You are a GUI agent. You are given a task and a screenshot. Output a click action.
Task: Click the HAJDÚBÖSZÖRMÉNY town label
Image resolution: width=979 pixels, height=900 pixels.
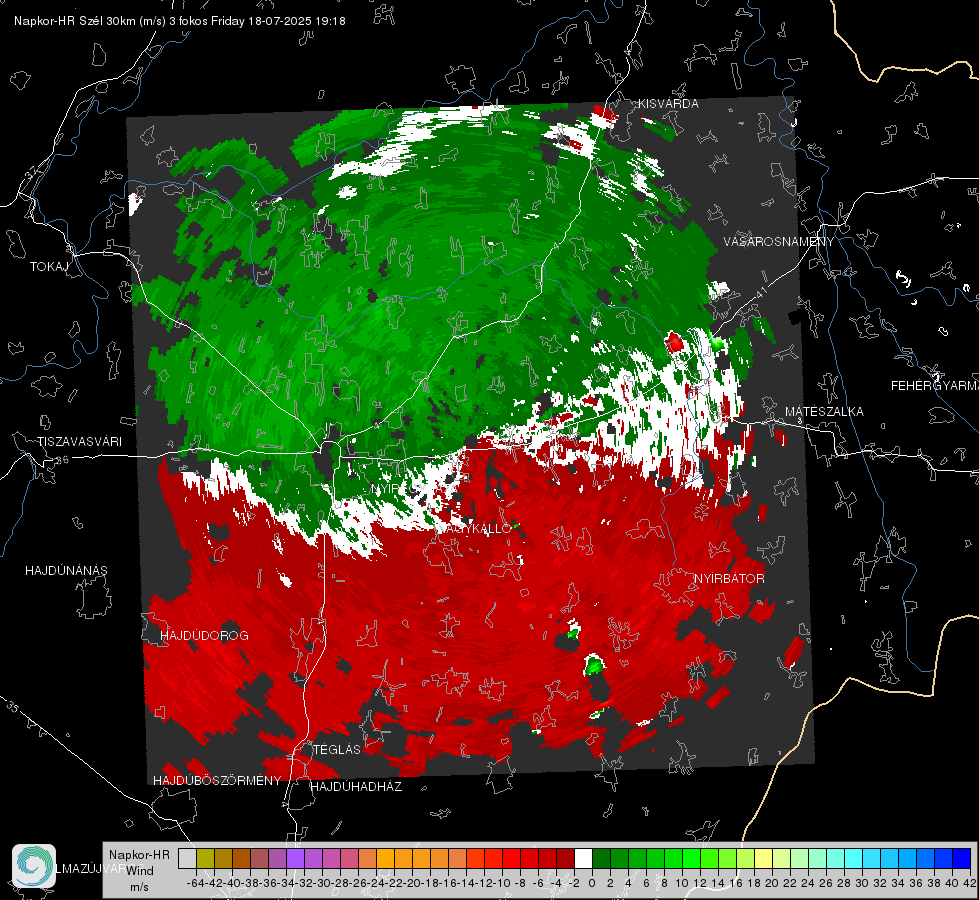pyautogui.click(x=217, y=781)
